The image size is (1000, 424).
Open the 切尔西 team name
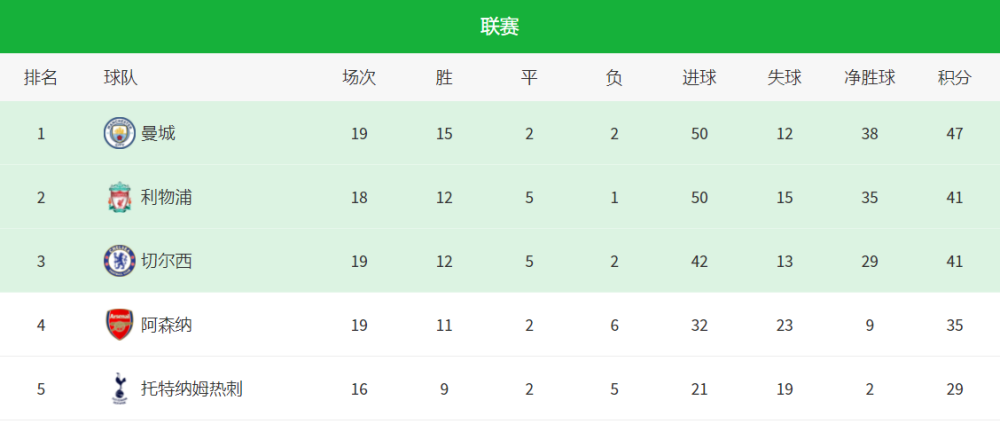pos(166,261)
